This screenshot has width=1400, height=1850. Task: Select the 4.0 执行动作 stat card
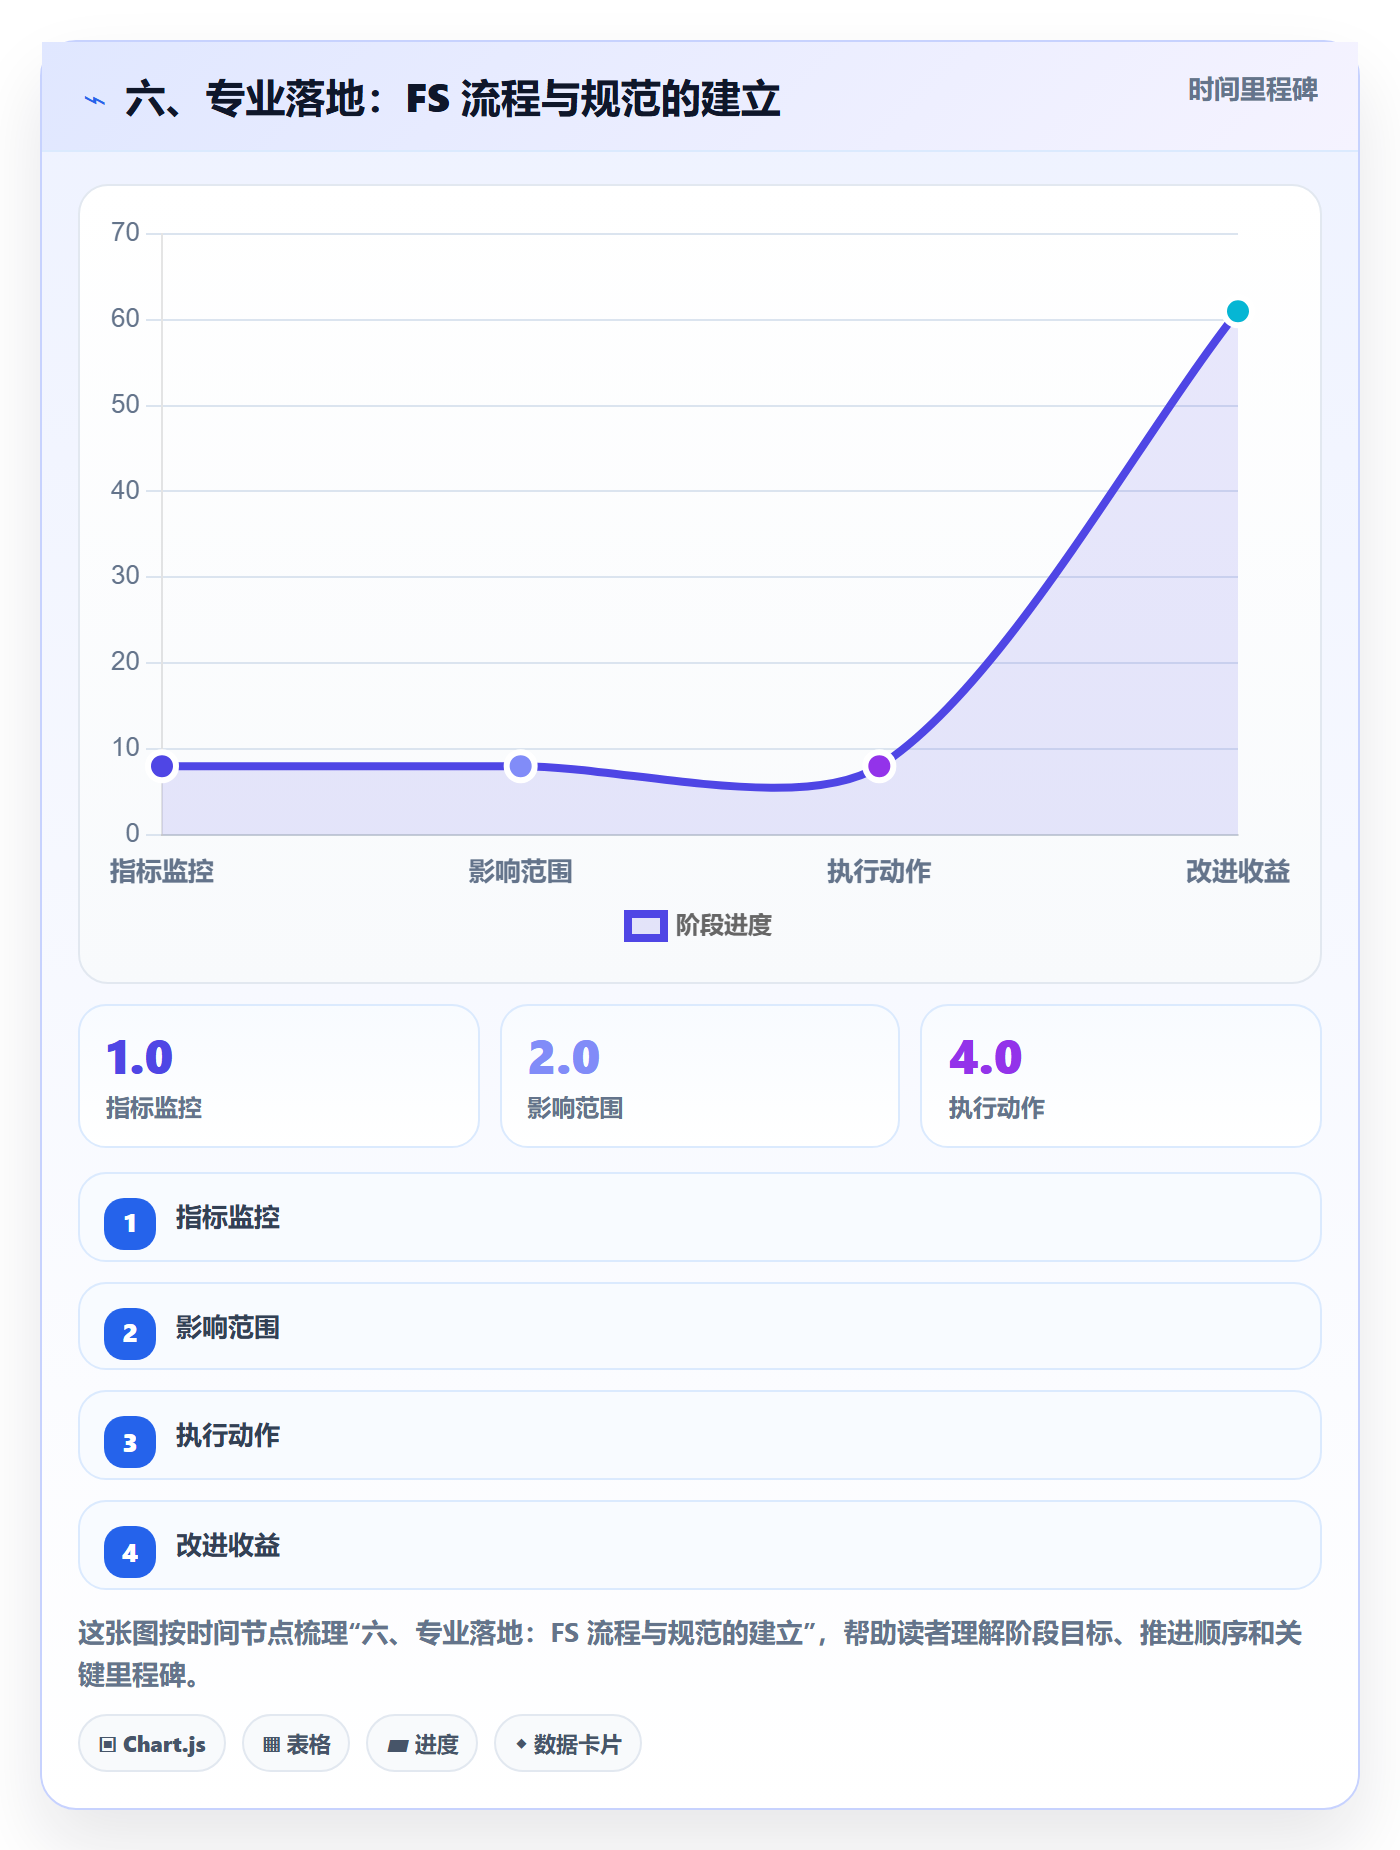pos(1121,1076)
